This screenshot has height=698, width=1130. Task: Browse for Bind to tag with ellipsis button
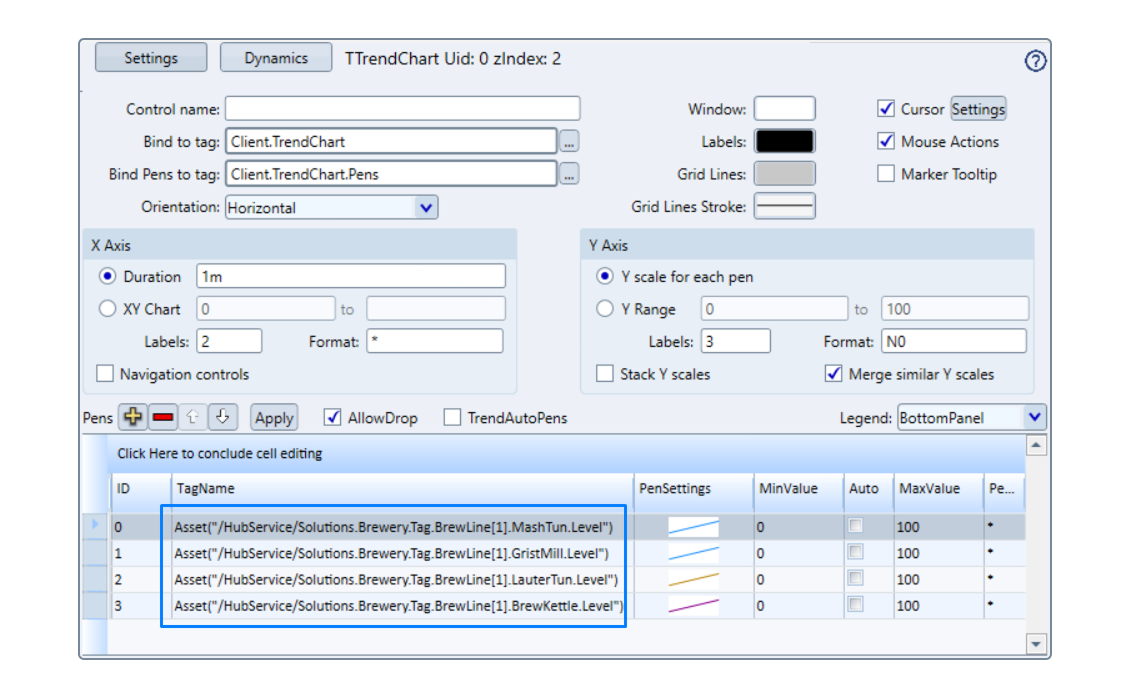point(569,142)
